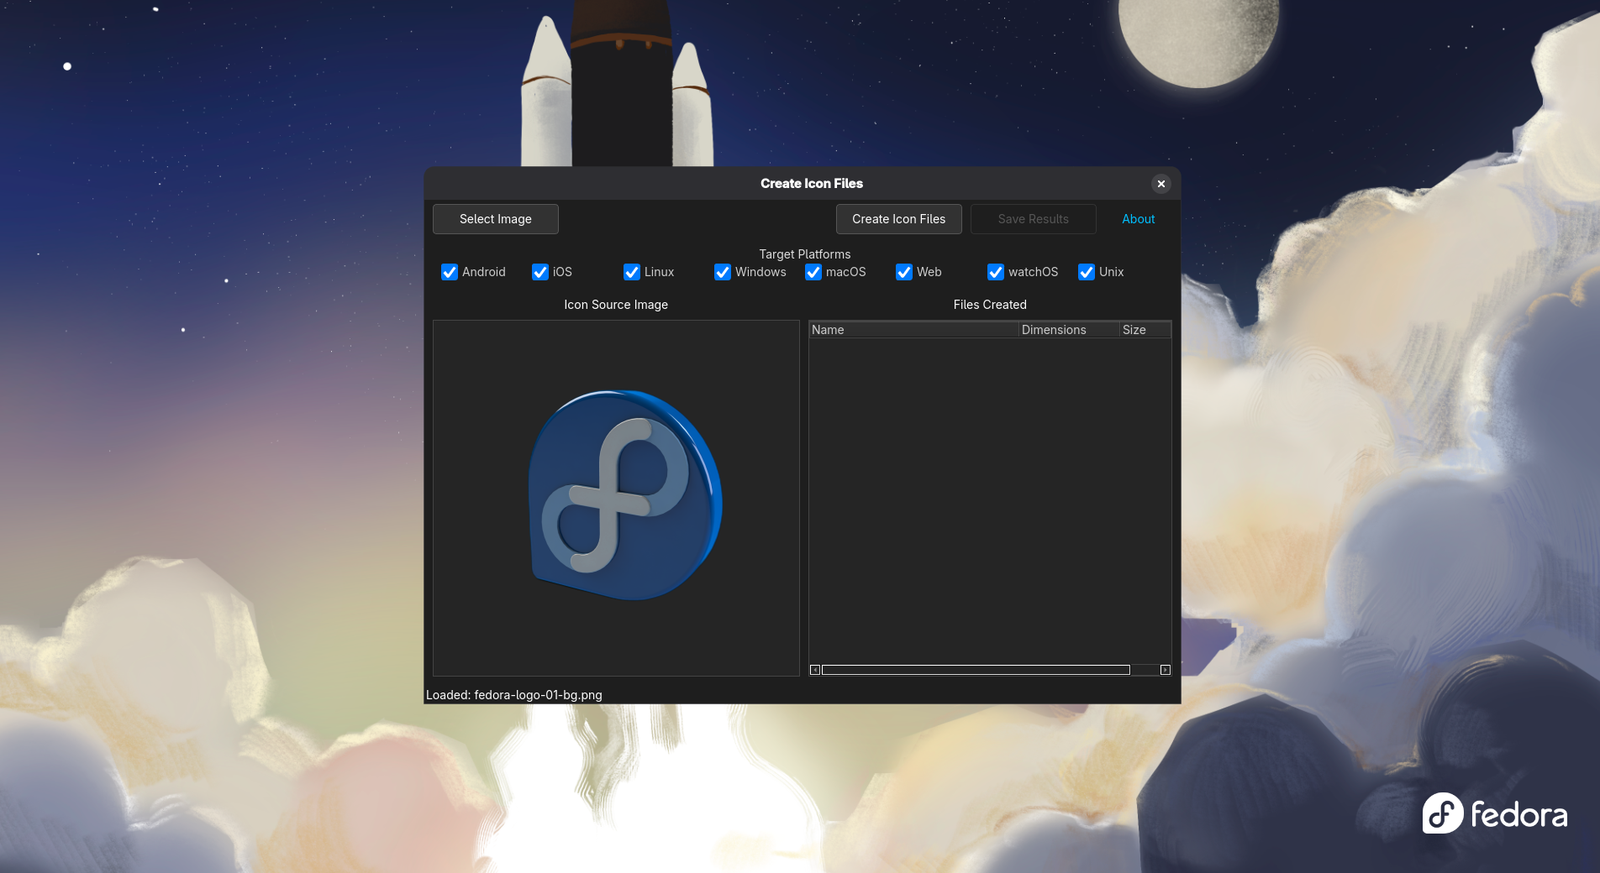Click the Dimensions column header

click(1068, 330)
